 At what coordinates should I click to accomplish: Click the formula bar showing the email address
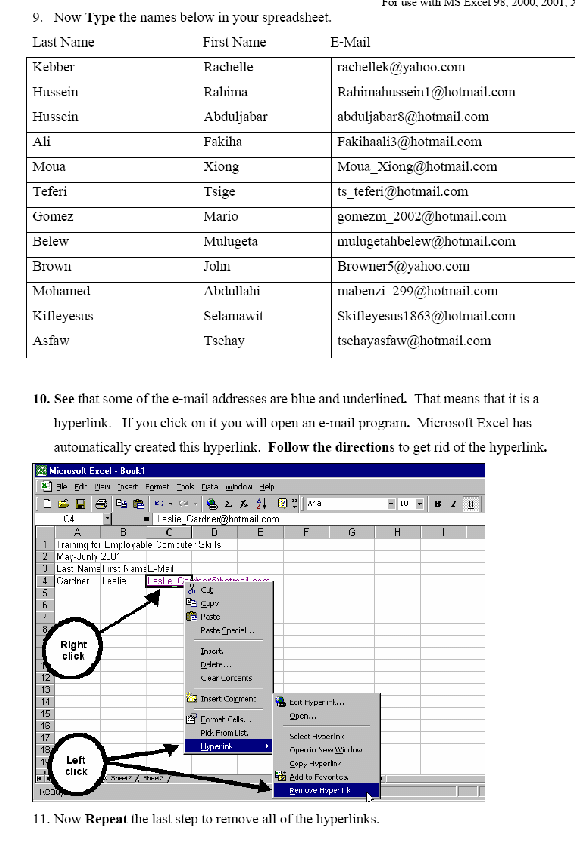[320, 519]
